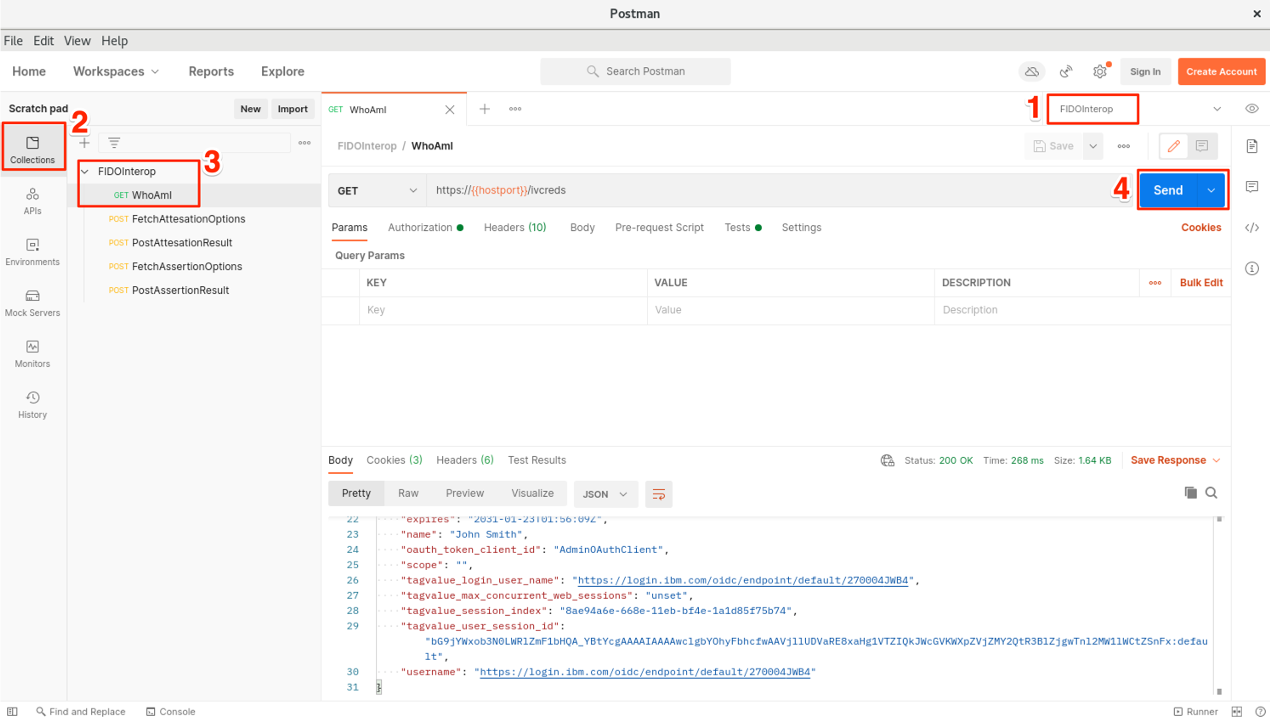The width and height of the screenshot is (1270, 722).
Task: Collapse the FIDOInterop collection
Action: [x=85, y=172]
